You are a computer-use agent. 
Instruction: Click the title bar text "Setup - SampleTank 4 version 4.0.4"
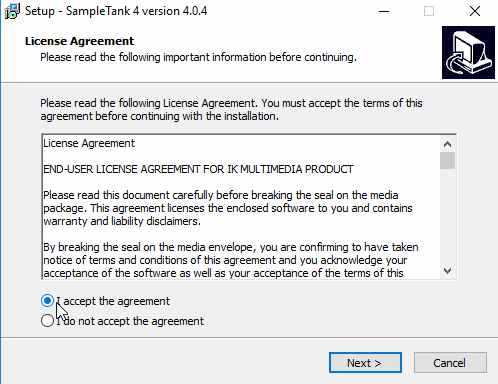[116, 11]
